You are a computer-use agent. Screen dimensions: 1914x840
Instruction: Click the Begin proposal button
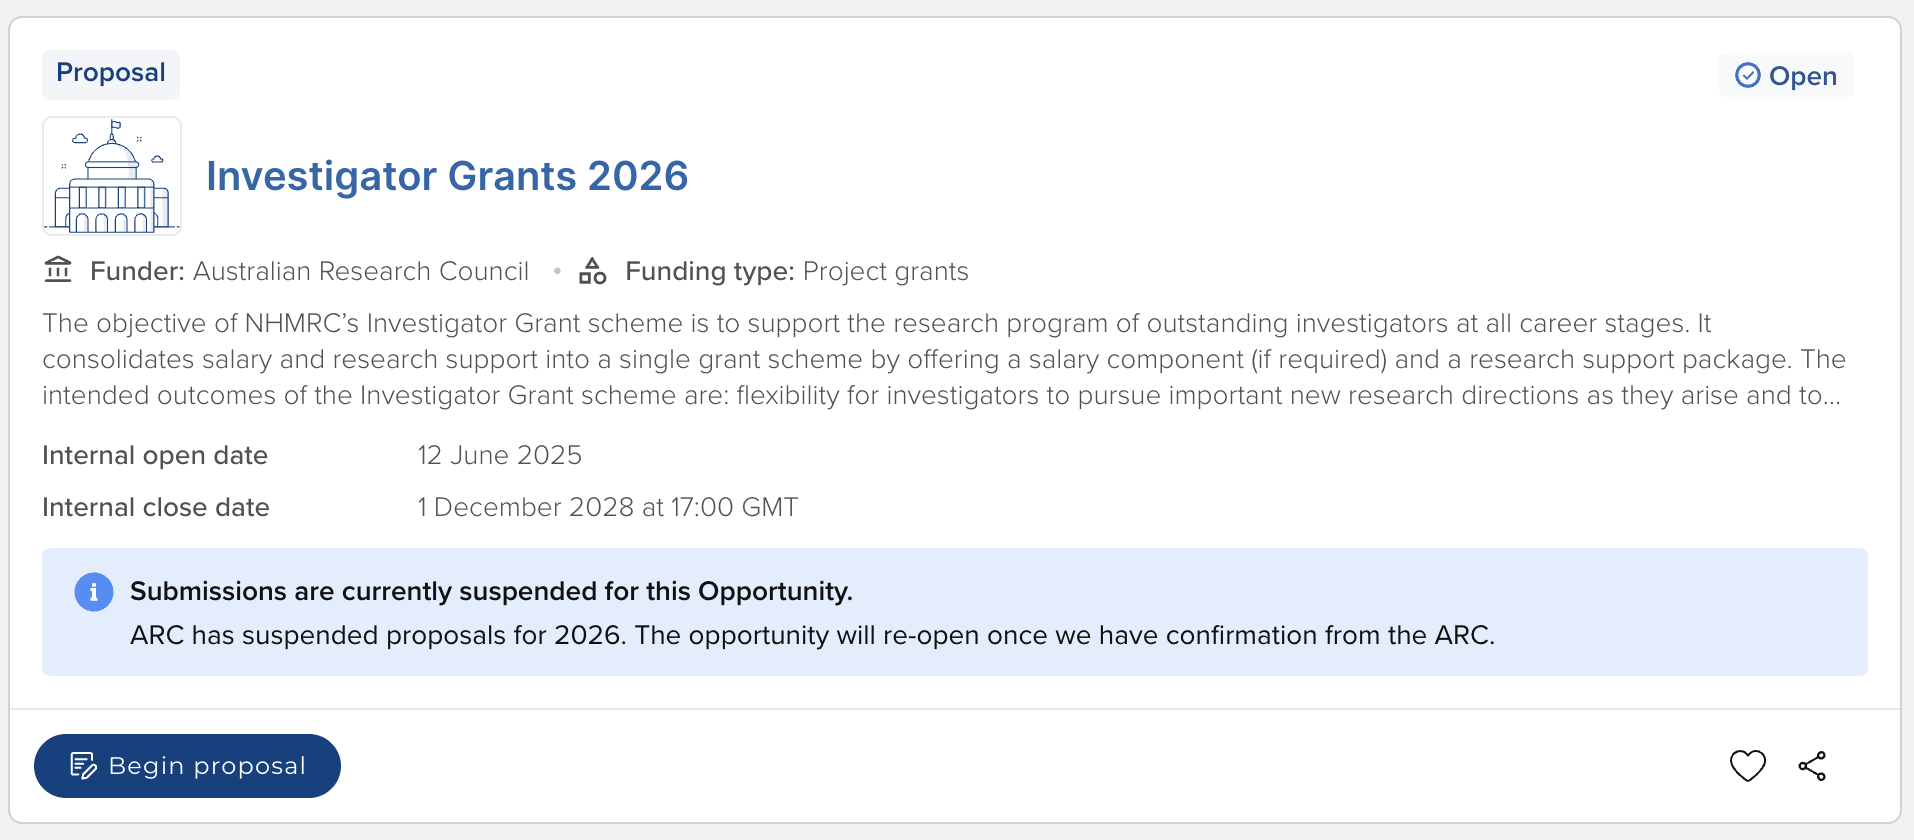[187, 766]
